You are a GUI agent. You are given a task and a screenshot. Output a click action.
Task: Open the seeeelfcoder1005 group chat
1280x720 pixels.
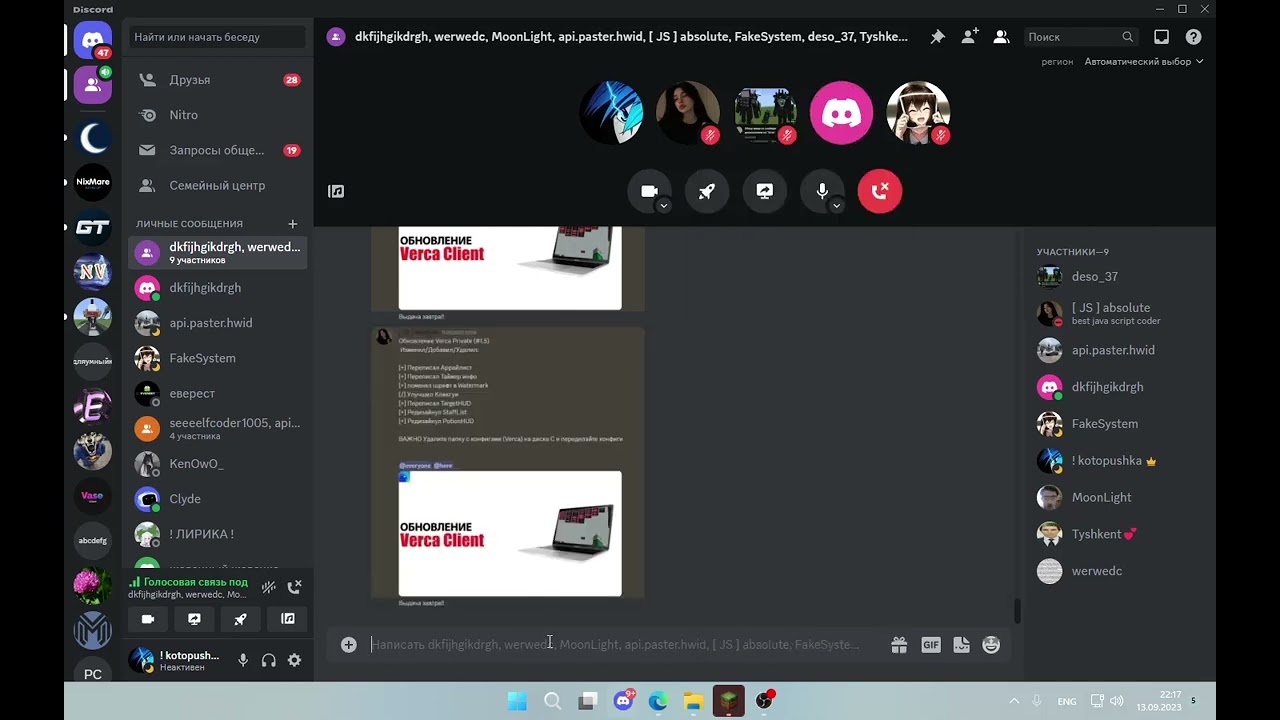point(218,429)
